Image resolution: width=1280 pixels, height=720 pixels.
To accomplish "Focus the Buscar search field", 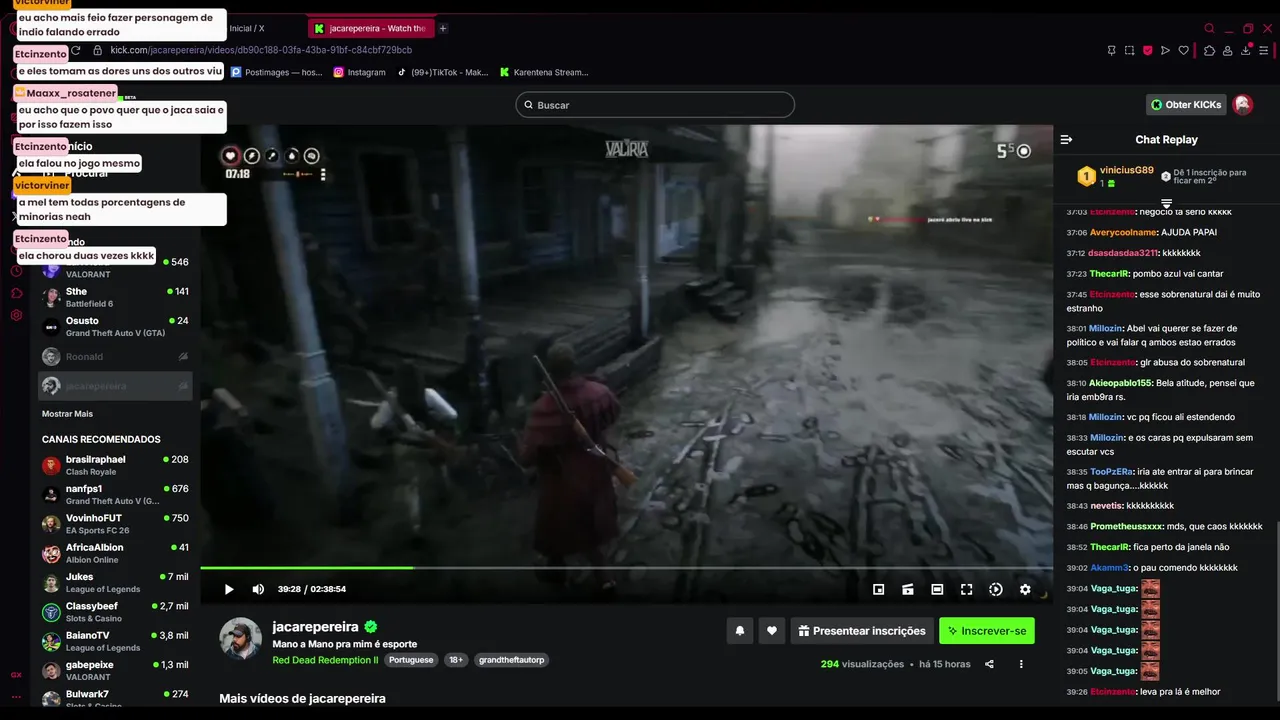I will pyautogui.click(x=655, y=105).
